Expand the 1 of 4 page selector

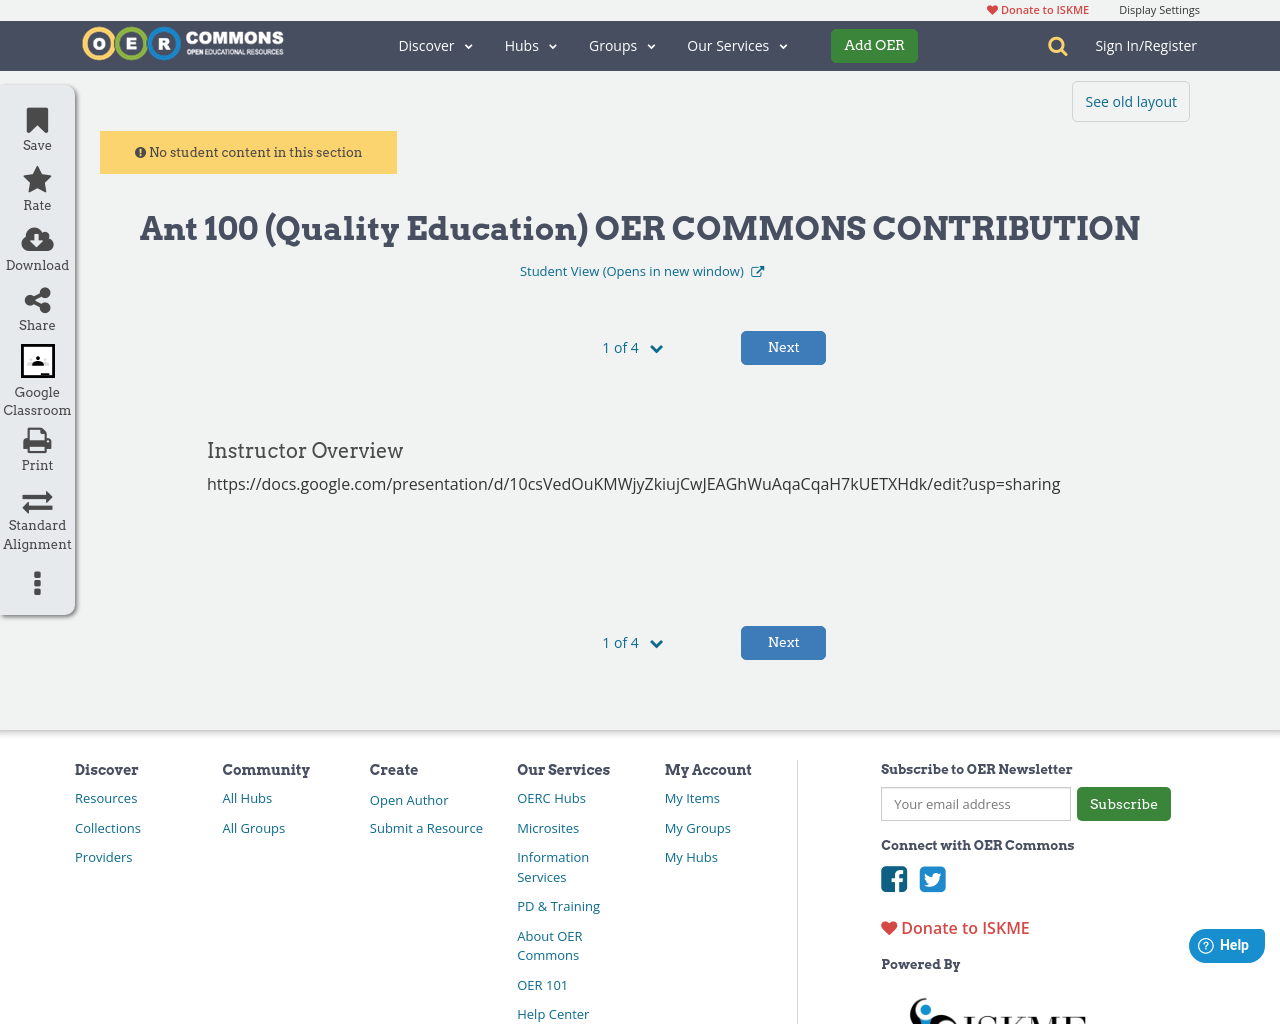coord(632,347)
